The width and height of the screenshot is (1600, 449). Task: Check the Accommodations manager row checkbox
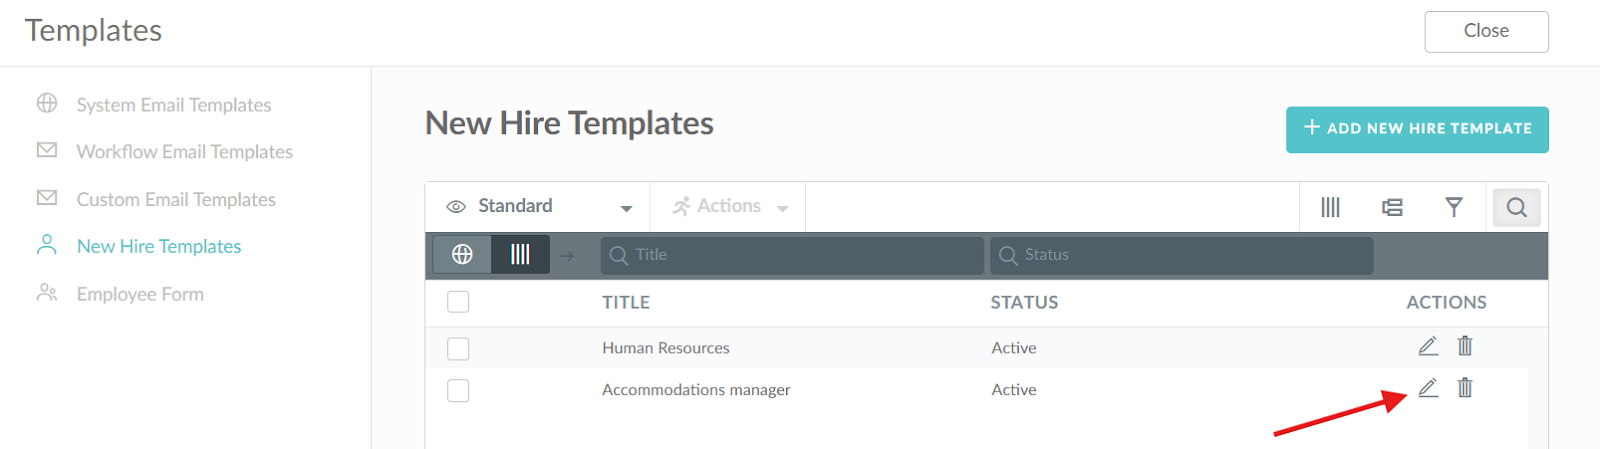click(458, 391)
